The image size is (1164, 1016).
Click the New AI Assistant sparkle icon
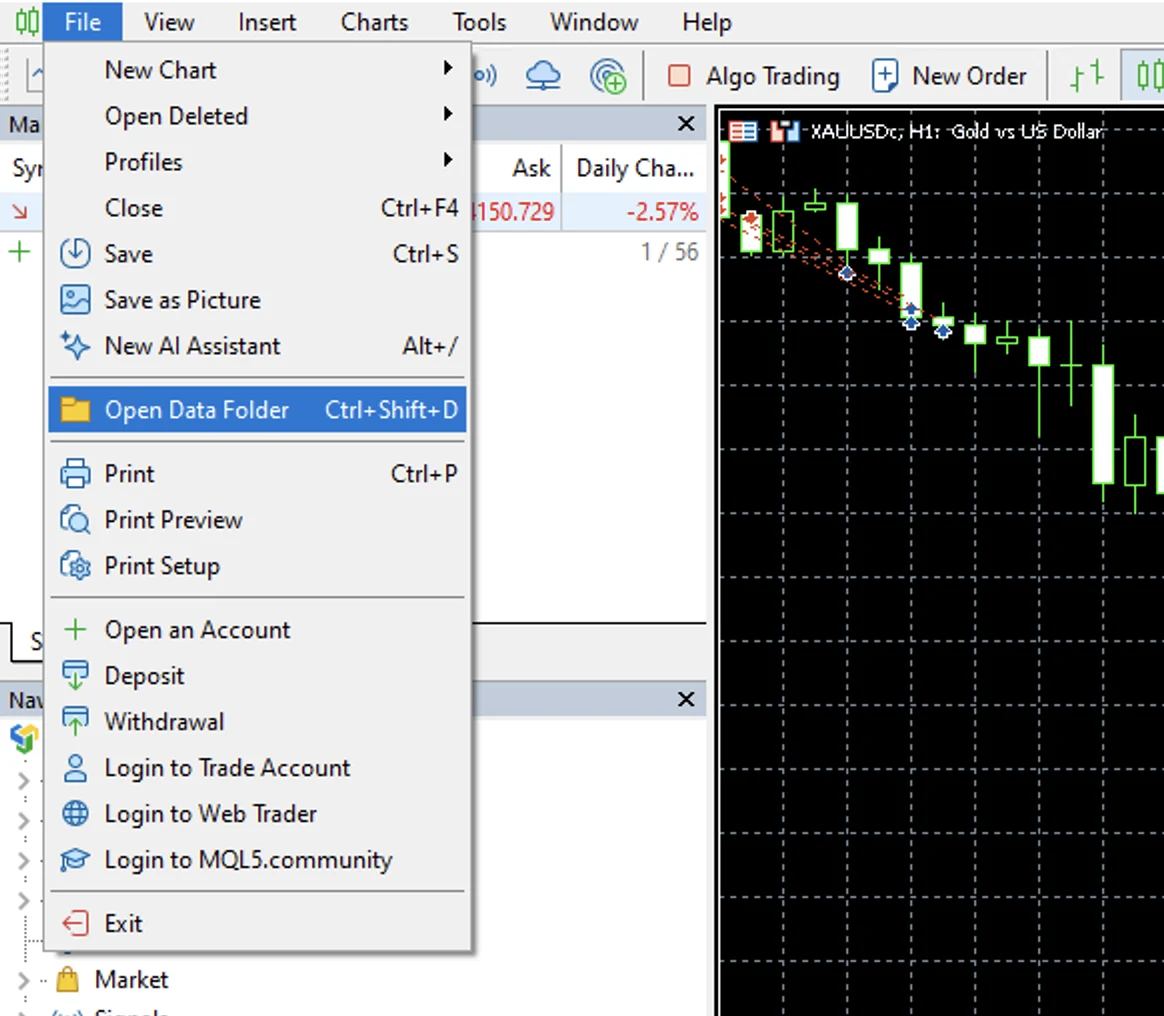[75, 346]
